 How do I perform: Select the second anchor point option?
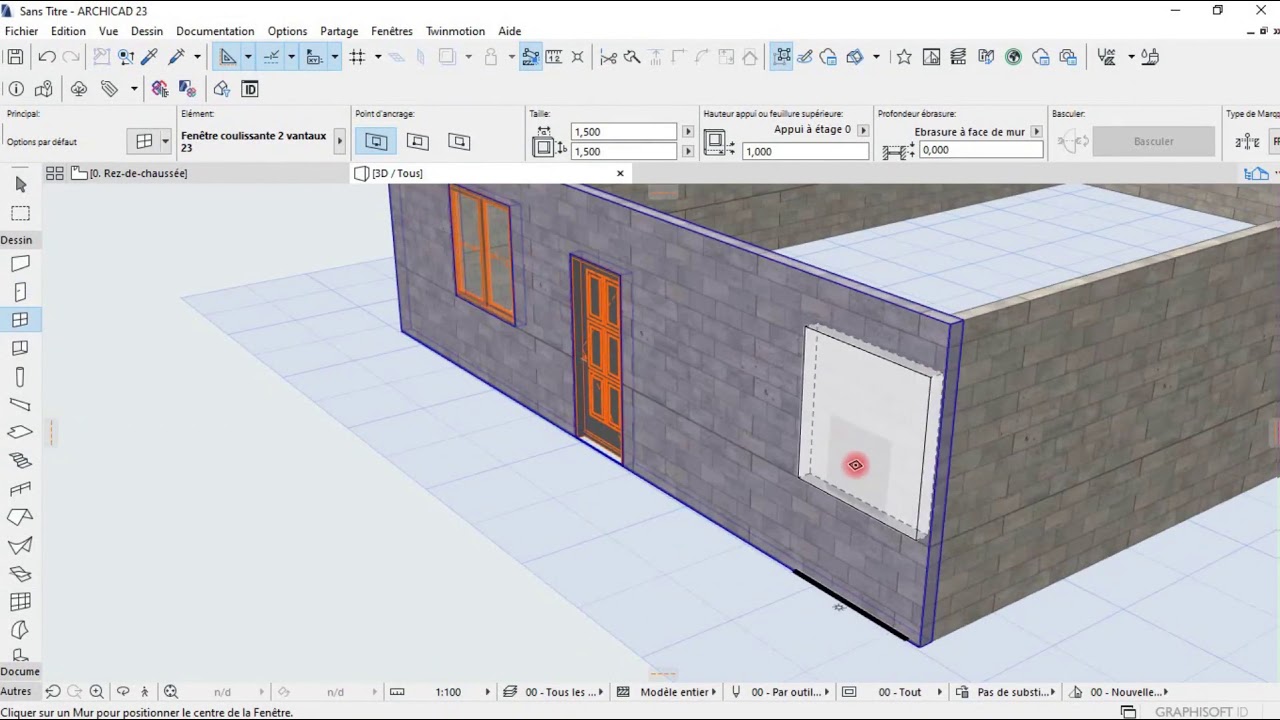click(418, 141)
